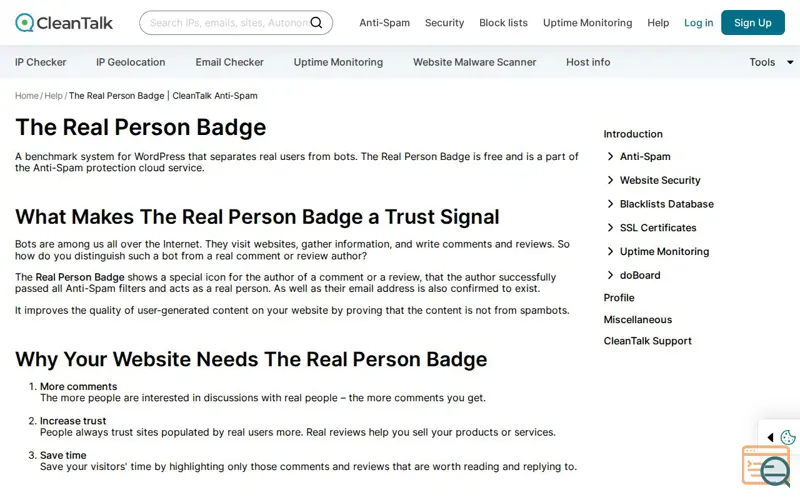Expand the doBoard sidebar section
Viewport: 800px width, 500px height.
(x=634, y=276)
